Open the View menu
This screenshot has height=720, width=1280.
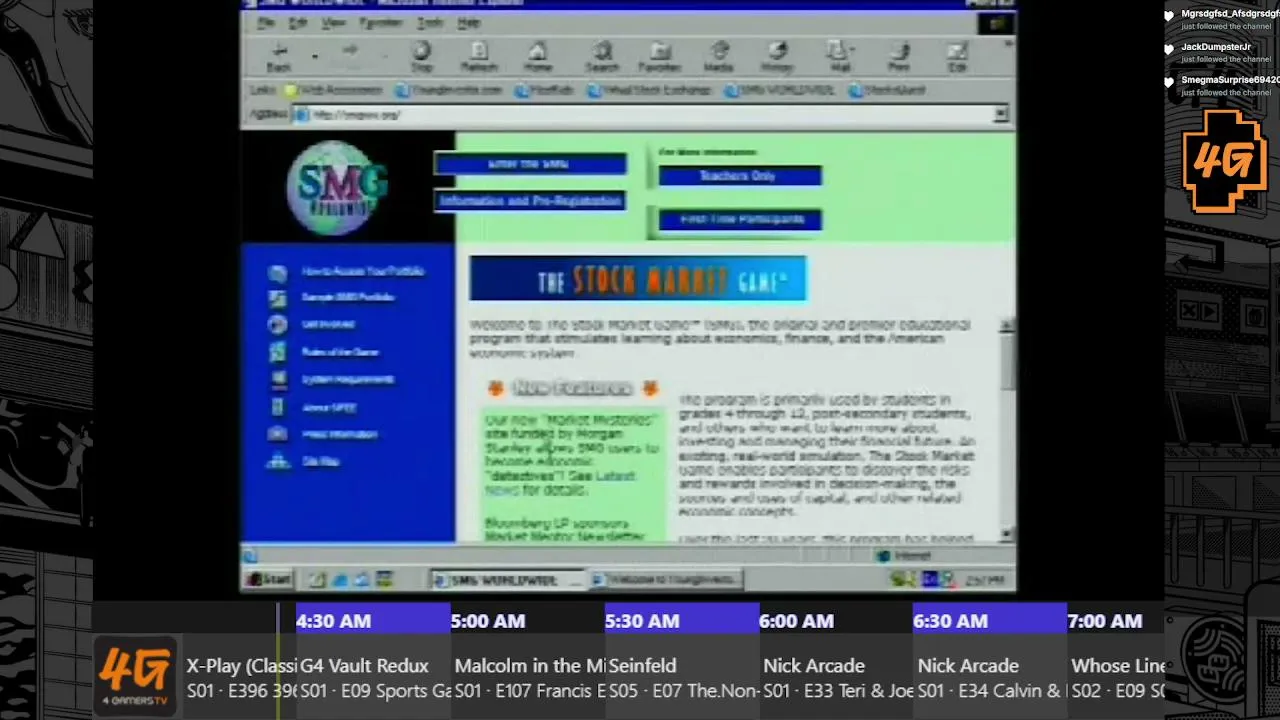[x=333, y=22]
